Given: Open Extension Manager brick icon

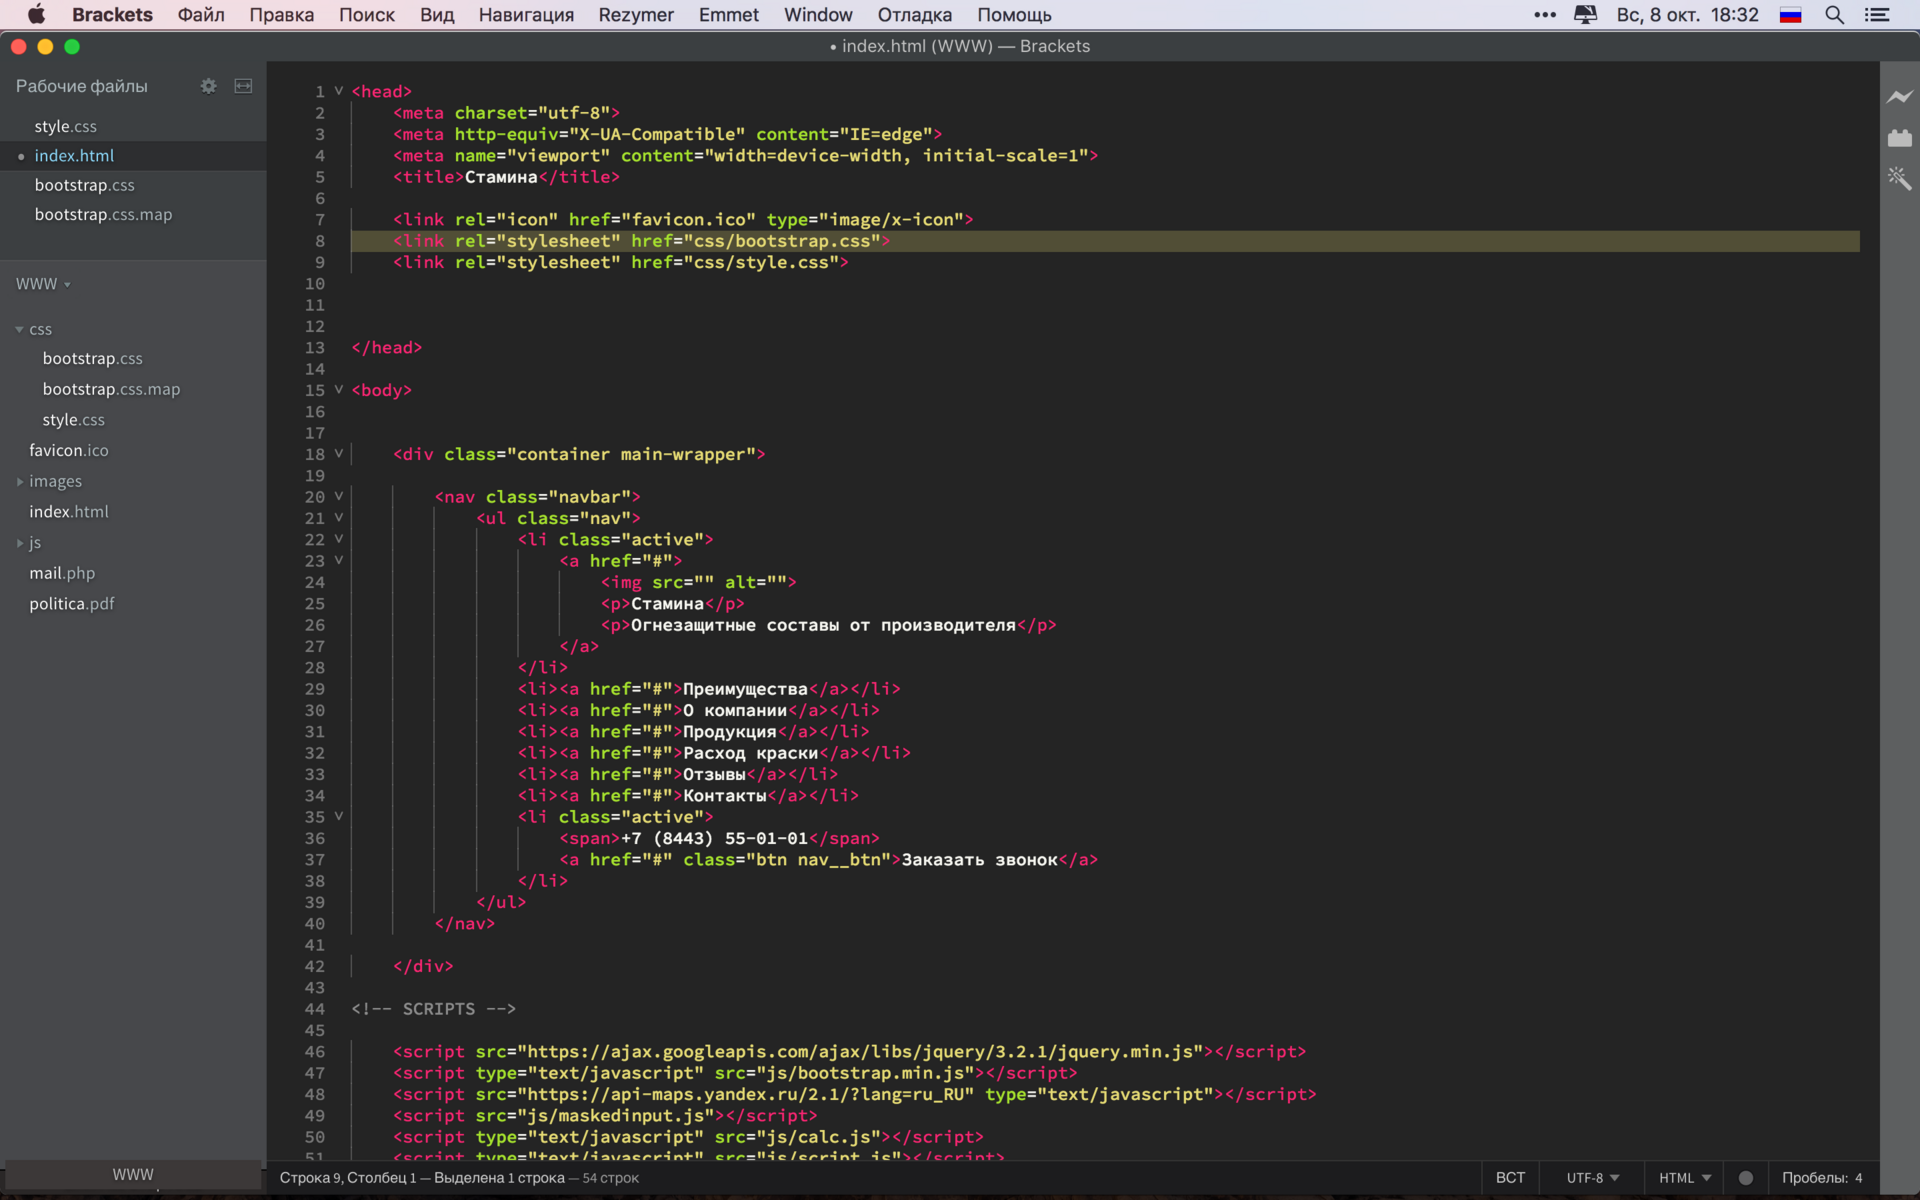Looking at the screenshot, I should point(1899,138).
